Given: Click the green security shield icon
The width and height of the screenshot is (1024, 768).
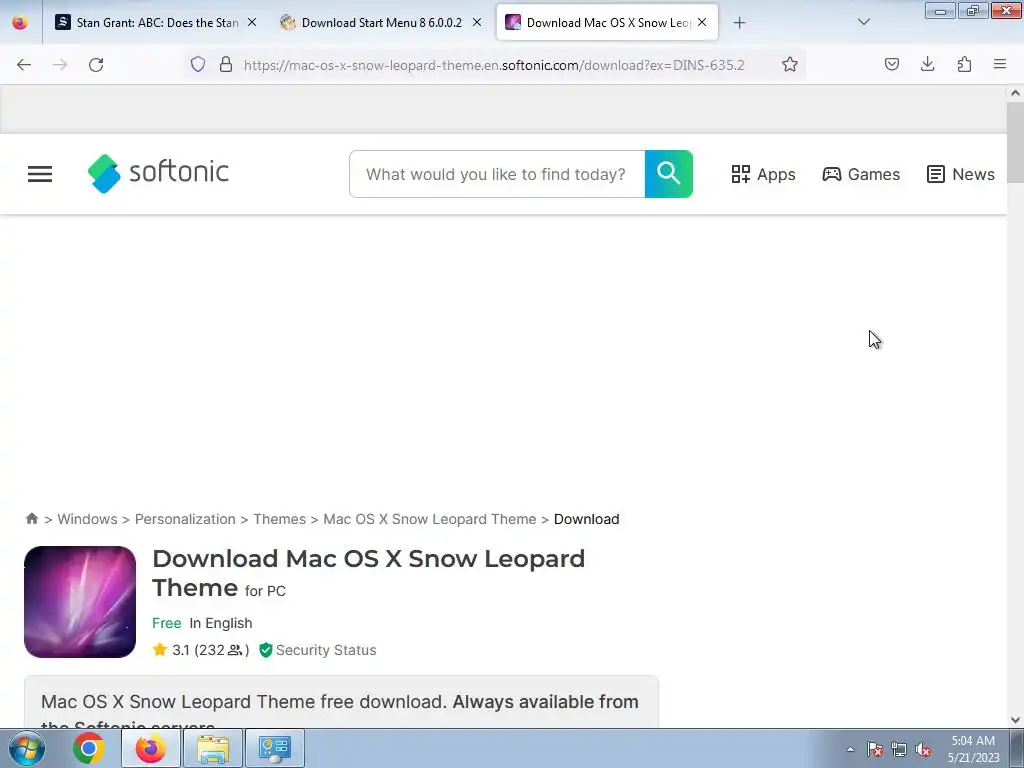Looking at the screenshot, I should point(265,650).
